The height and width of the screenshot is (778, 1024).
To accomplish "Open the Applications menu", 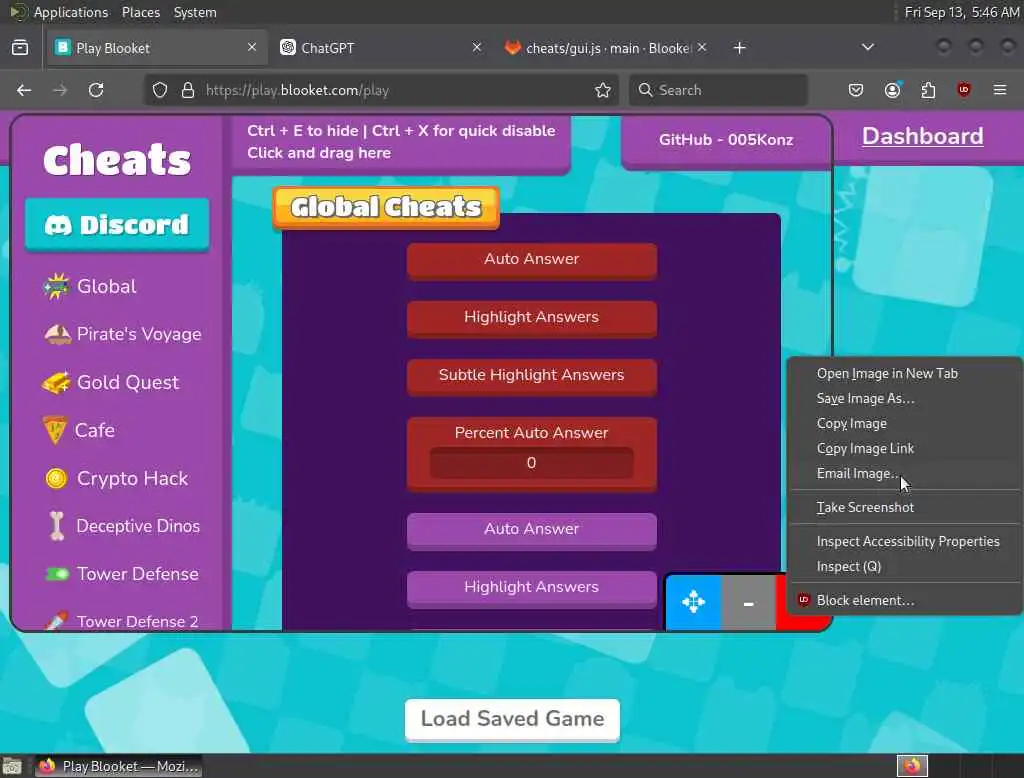I will tap(71, 12).
